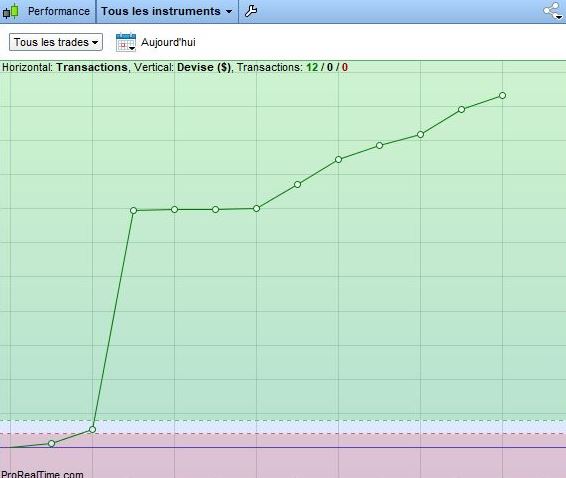
Task: Click the Vertical: Devise ($) label
Action: tap(182, 68)
